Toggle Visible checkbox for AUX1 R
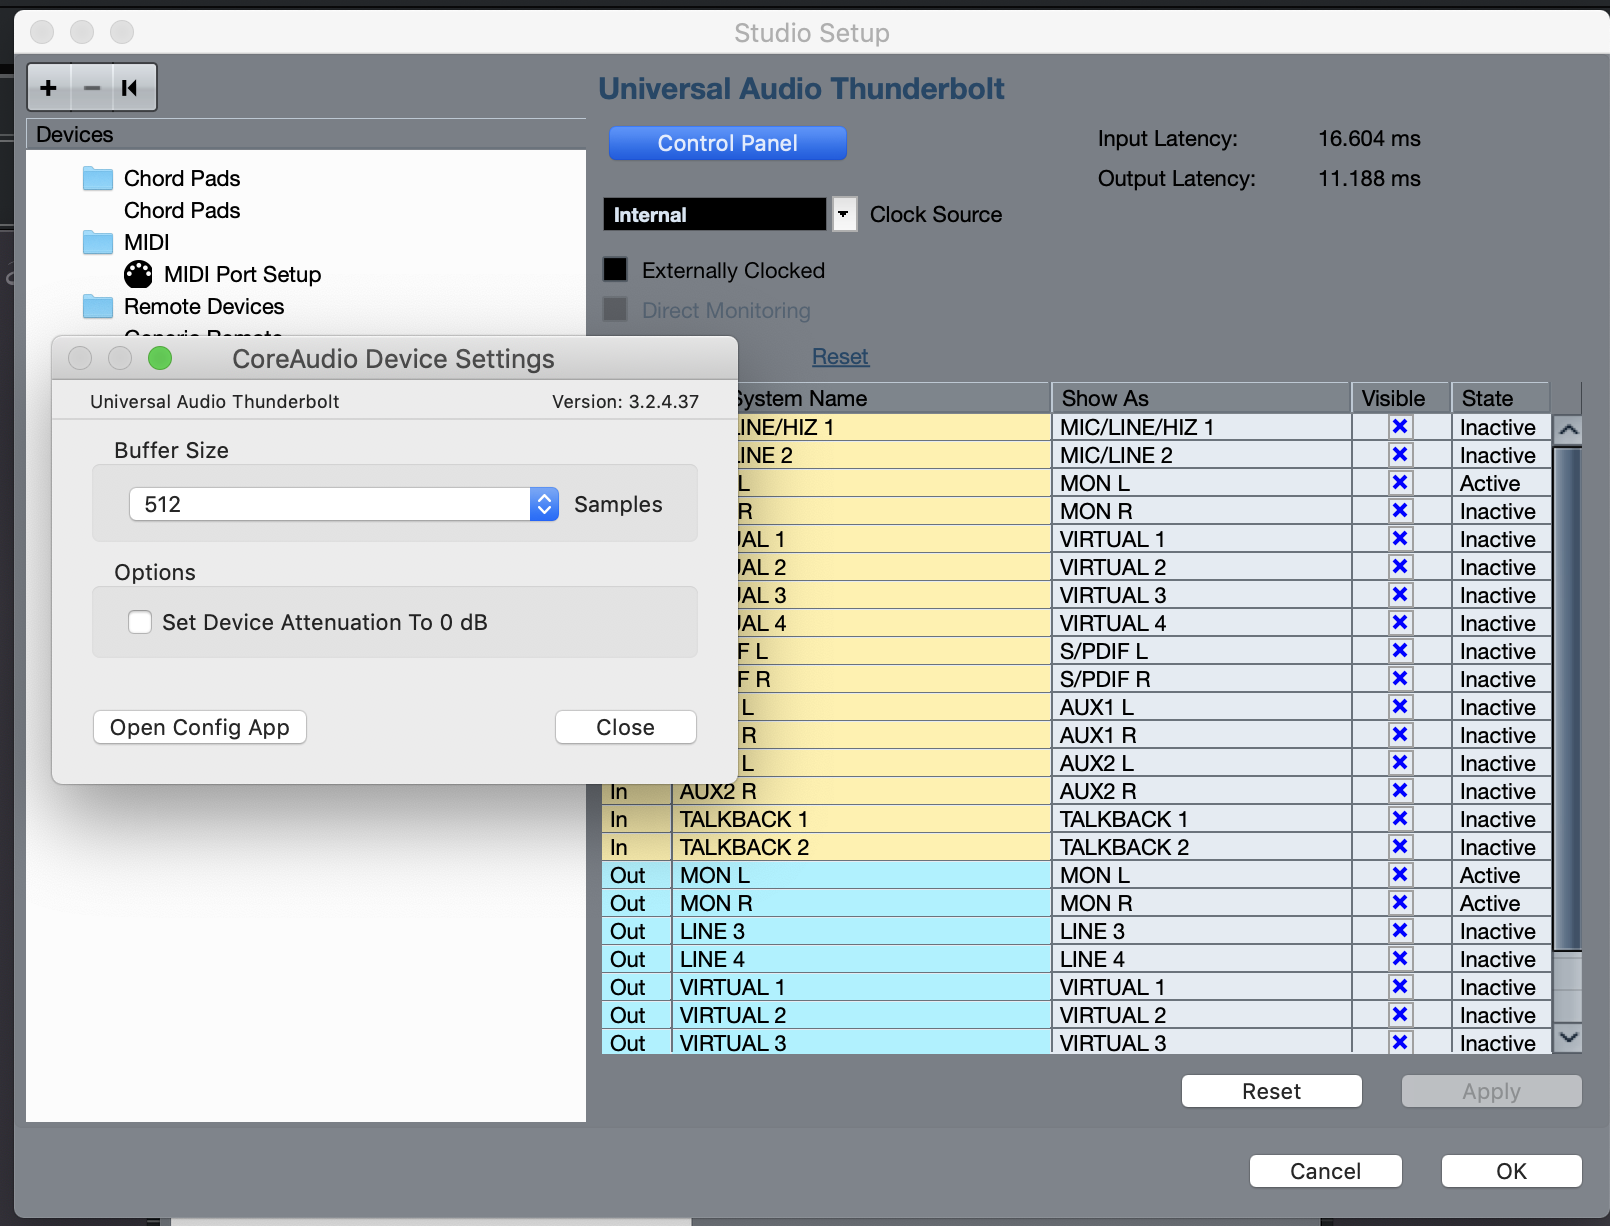This screenshot has width=1610, height=1226. 1400,735
